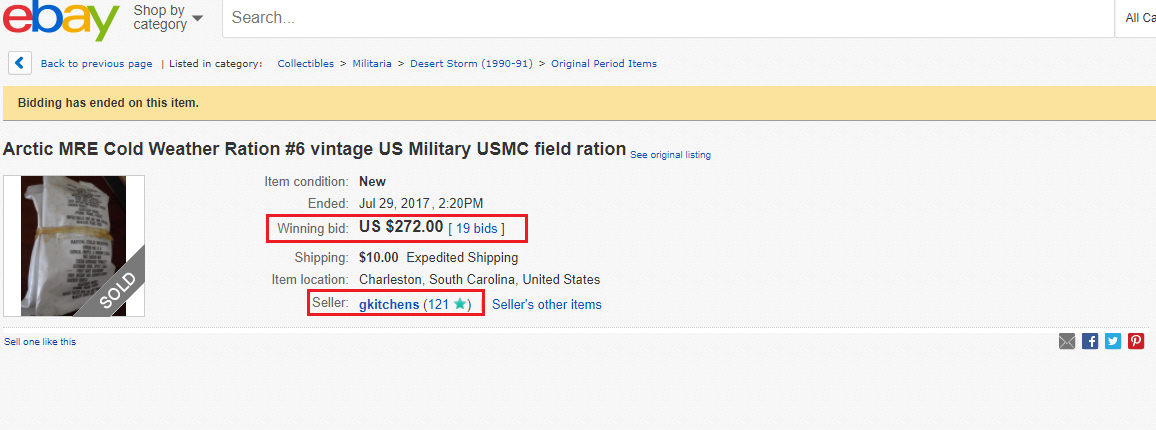The width and height of the screenshot is (1156, 430).
Task: Open the Shop by category dropdown
Action: [167, 18]
